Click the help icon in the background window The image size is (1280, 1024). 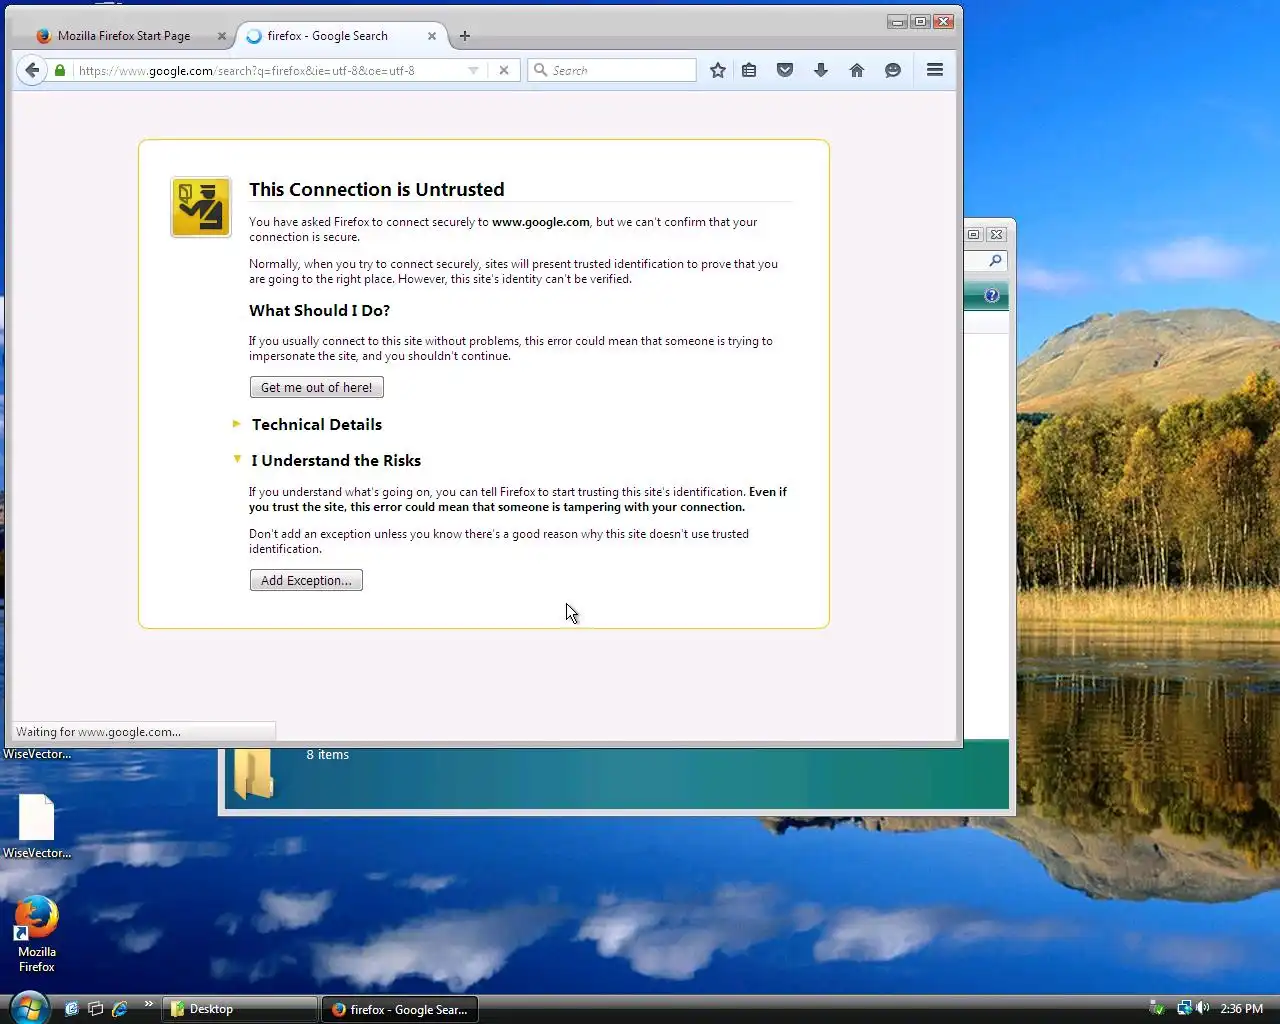point(991,295)
